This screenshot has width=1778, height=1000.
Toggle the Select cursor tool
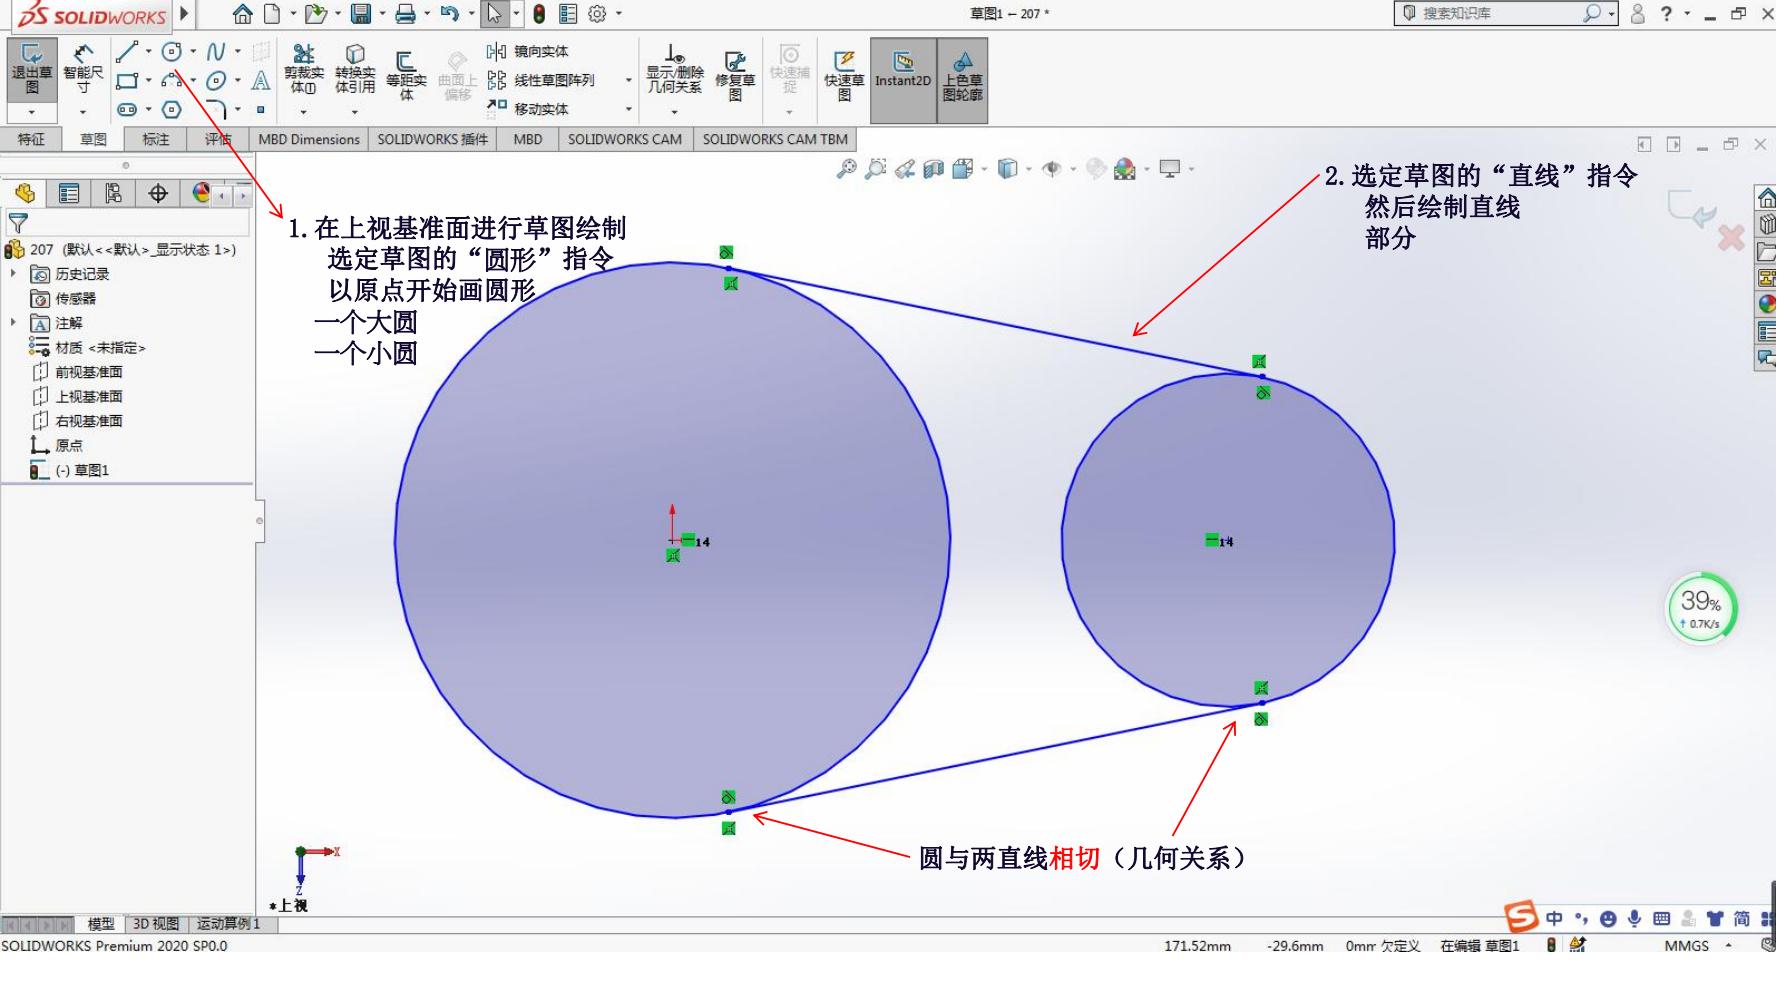pyautogui.click(x=494, y=14)
